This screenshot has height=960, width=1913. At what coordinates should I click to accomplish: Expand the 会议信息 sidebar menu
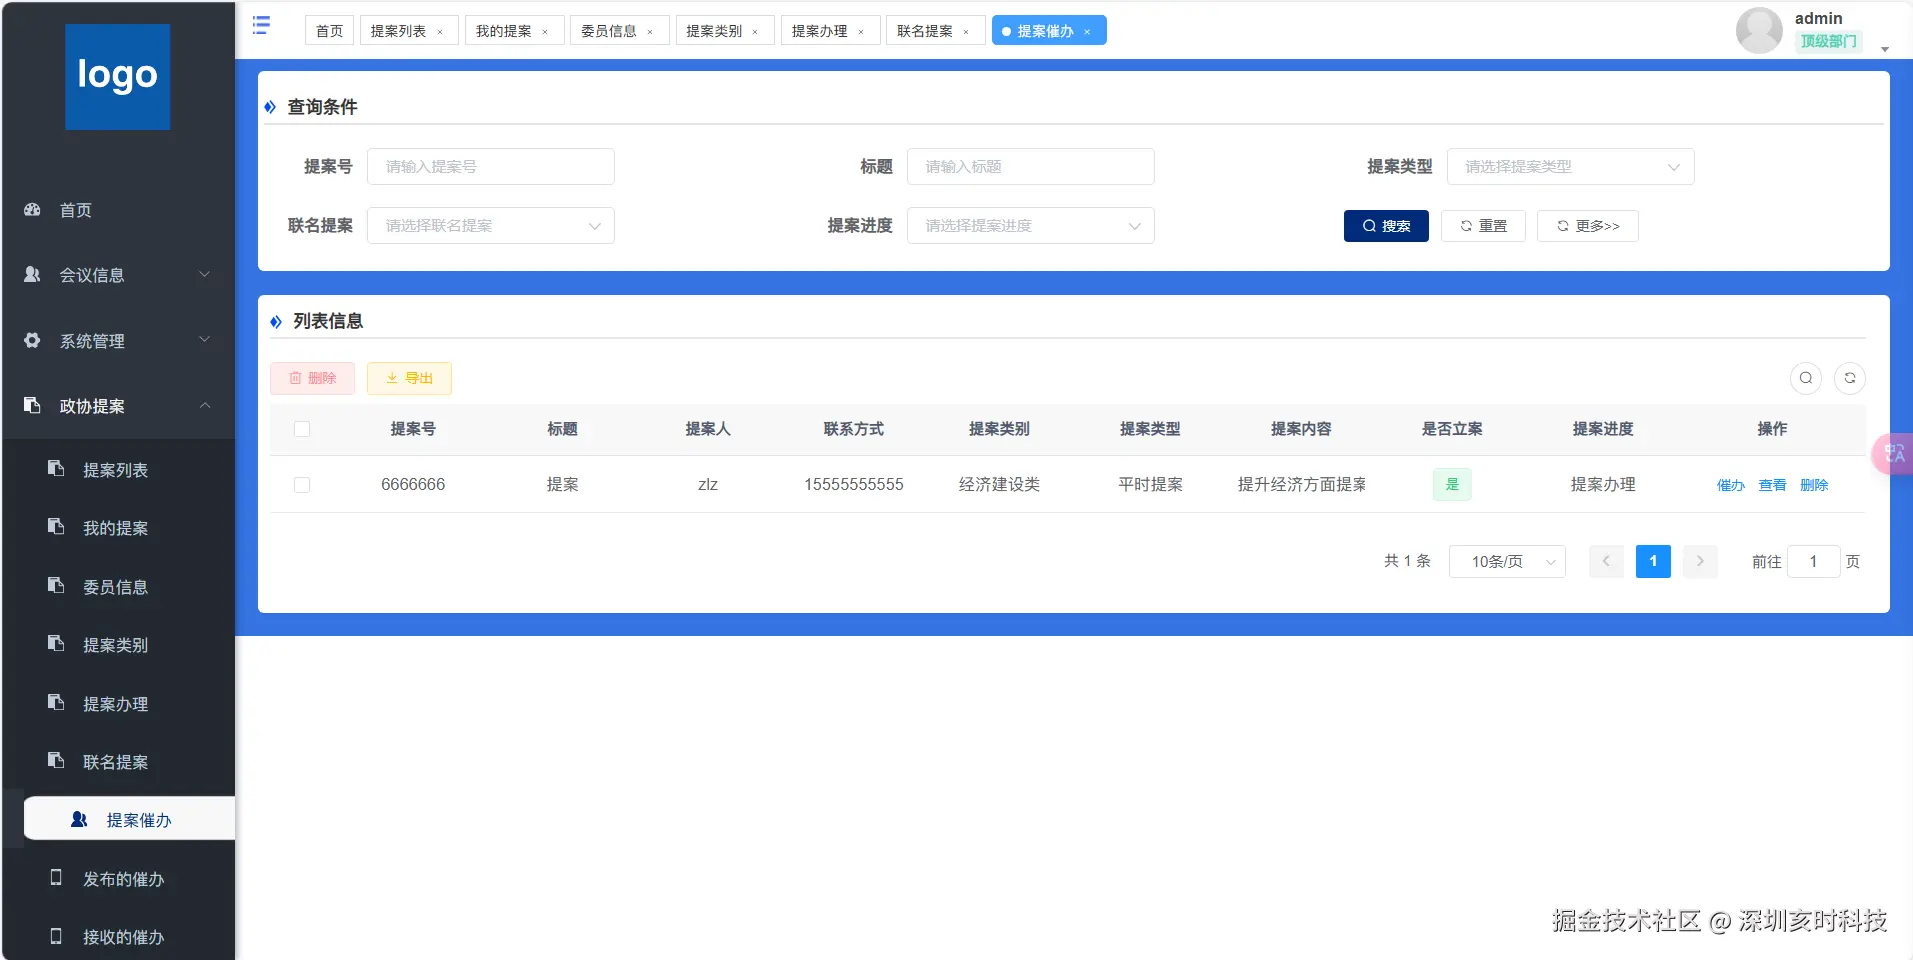118,275
